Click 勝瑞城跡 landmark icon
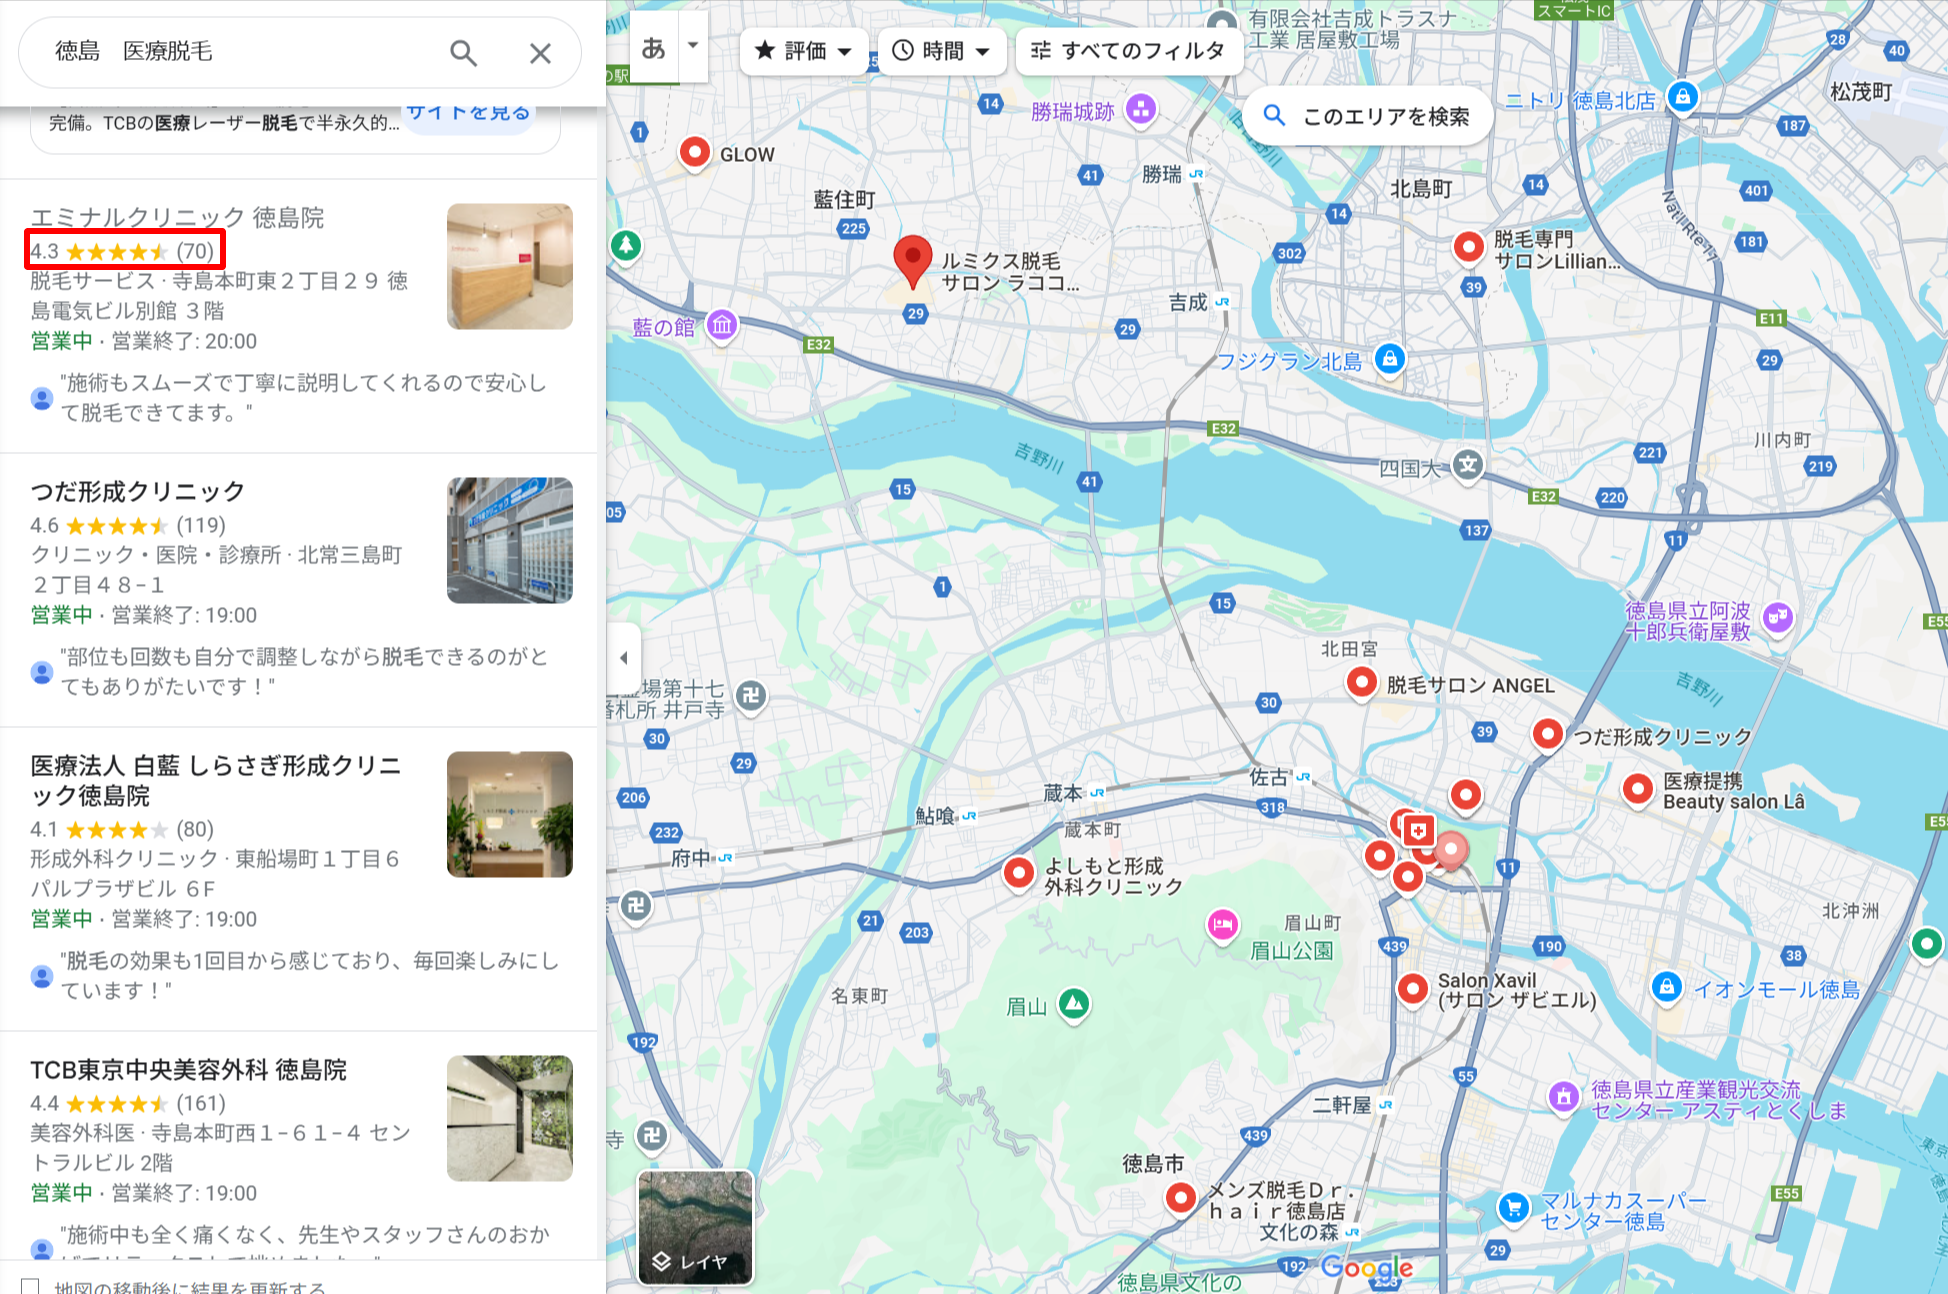1948x1294 pixels. point(1141,109)
